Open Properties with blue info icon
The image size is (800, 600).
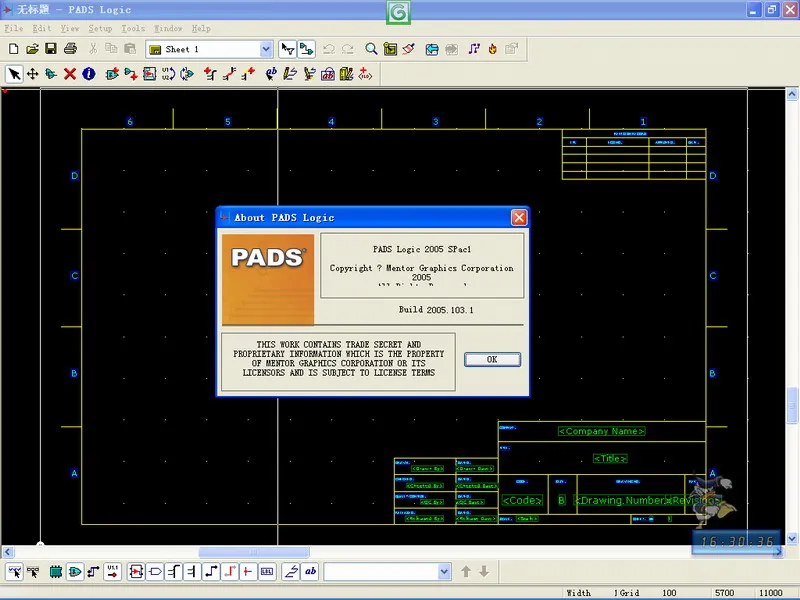coord(89,74)
